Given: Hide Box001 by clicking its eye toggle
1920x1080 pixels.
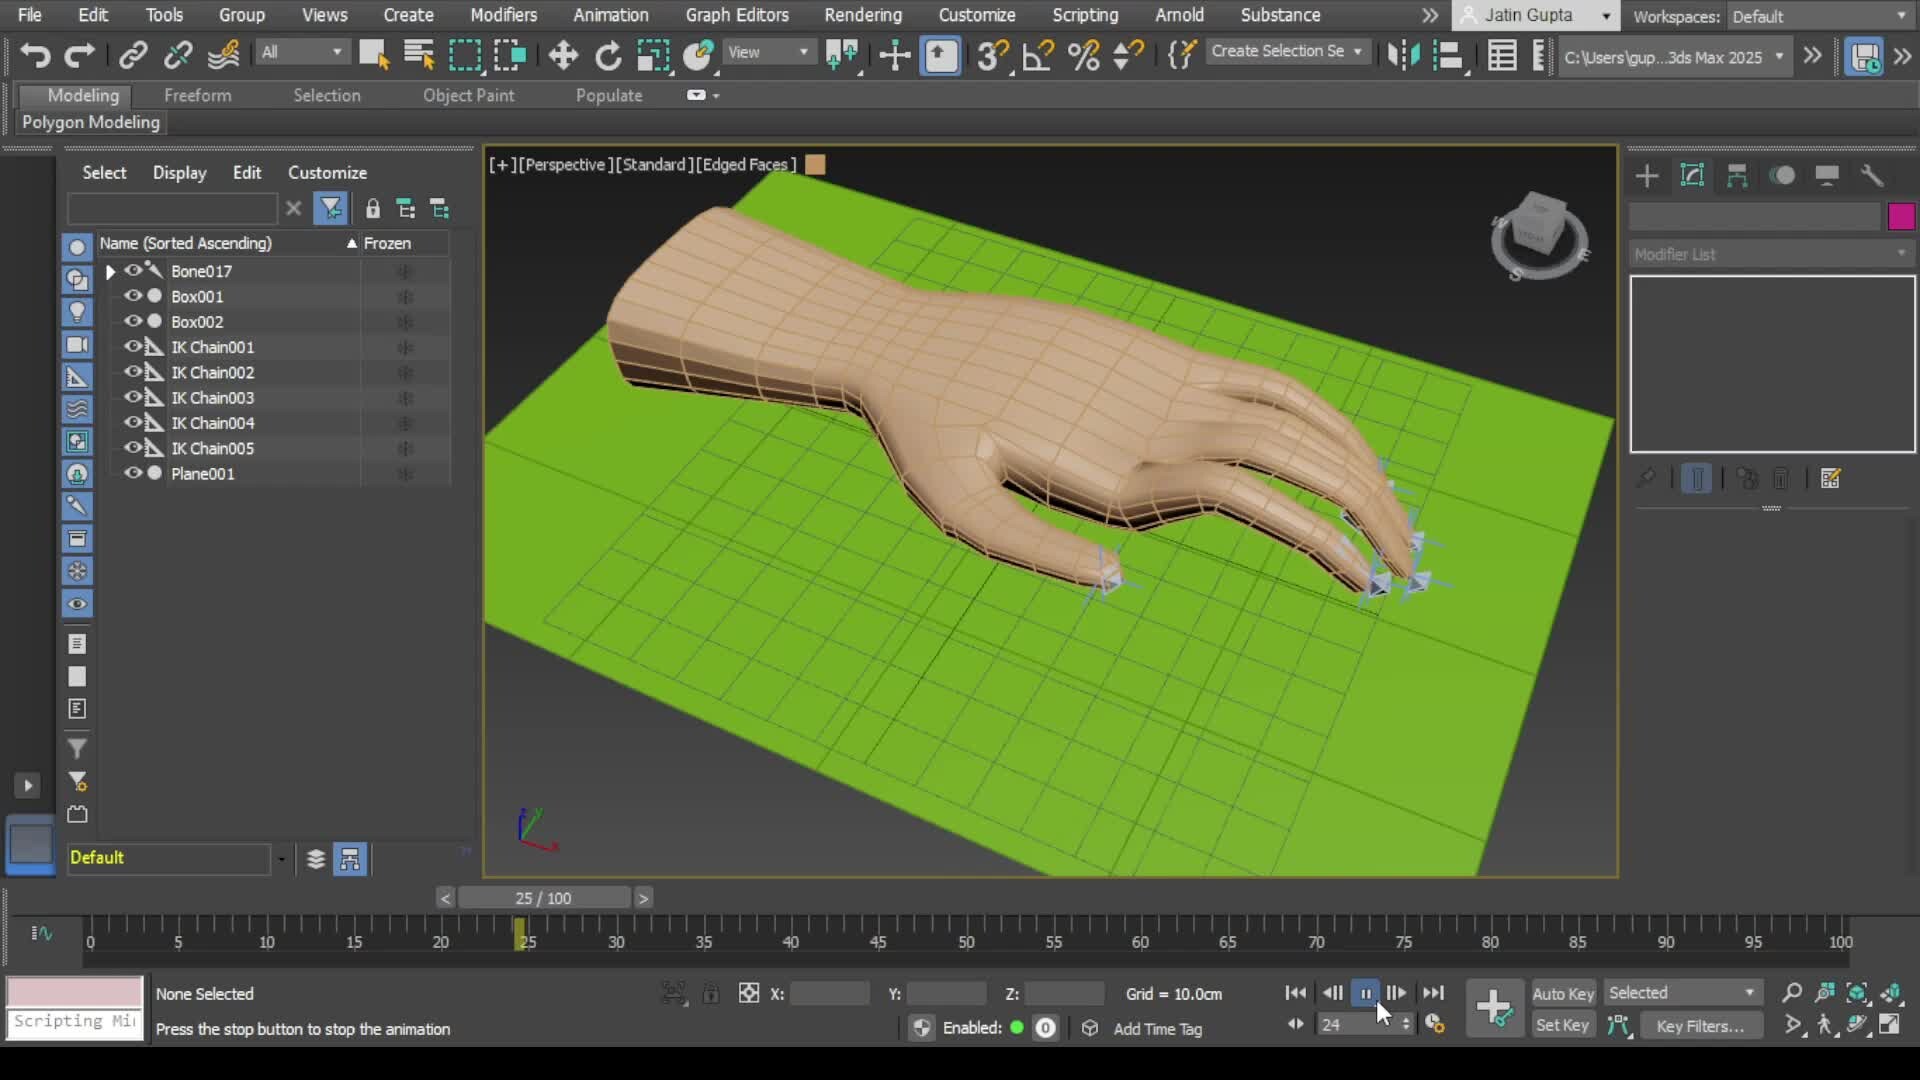Looking at the screenshot, I should tap(133, 296).
